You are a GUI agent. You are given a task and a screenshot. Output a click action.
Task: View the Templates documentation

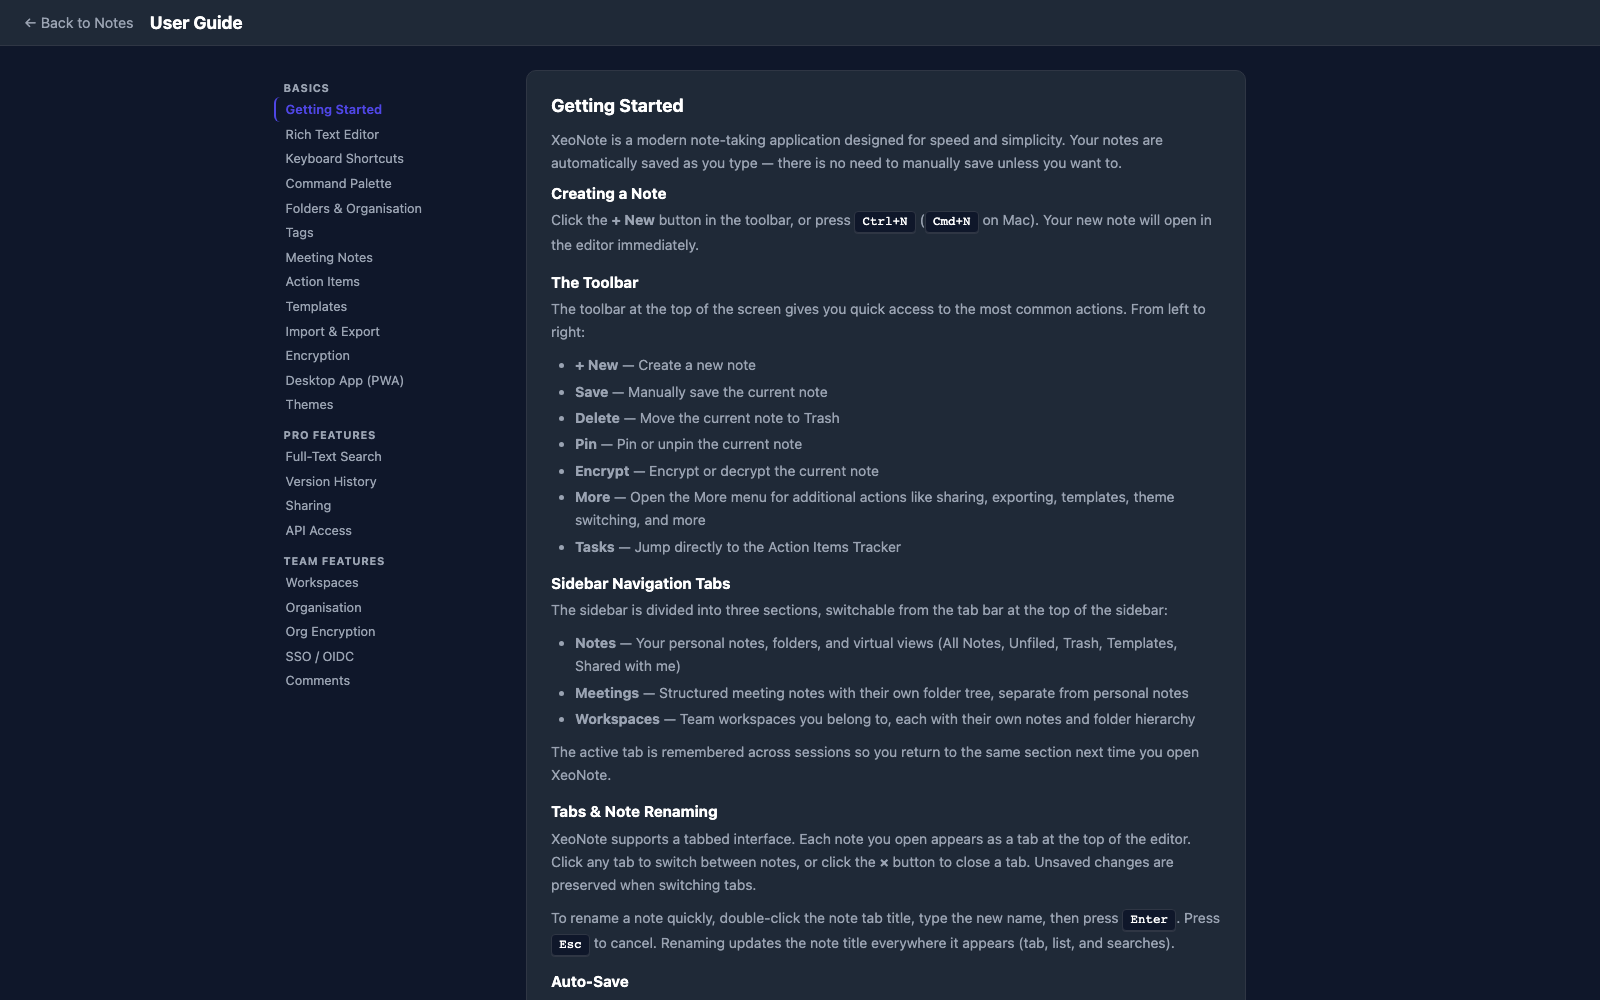pyautogui.click(x=316, y=306)
